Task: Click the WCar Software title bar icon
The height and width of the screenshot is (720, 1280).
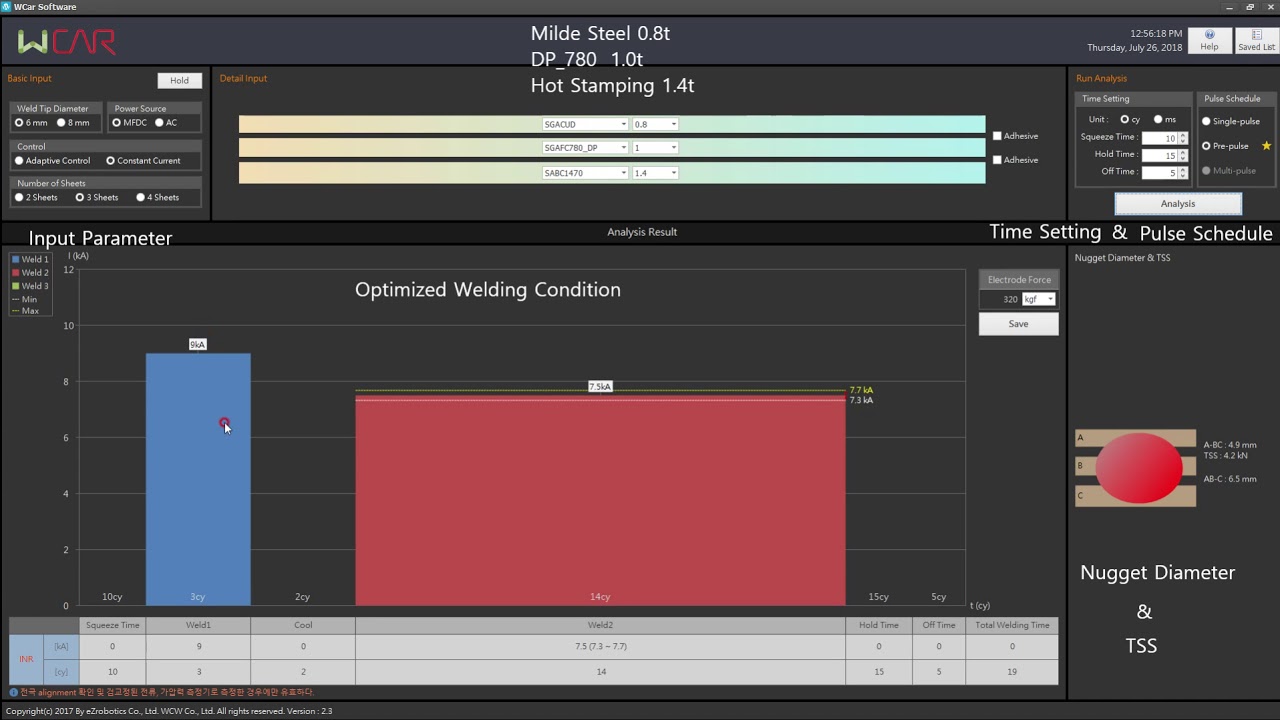Action: tap(6, 7)
